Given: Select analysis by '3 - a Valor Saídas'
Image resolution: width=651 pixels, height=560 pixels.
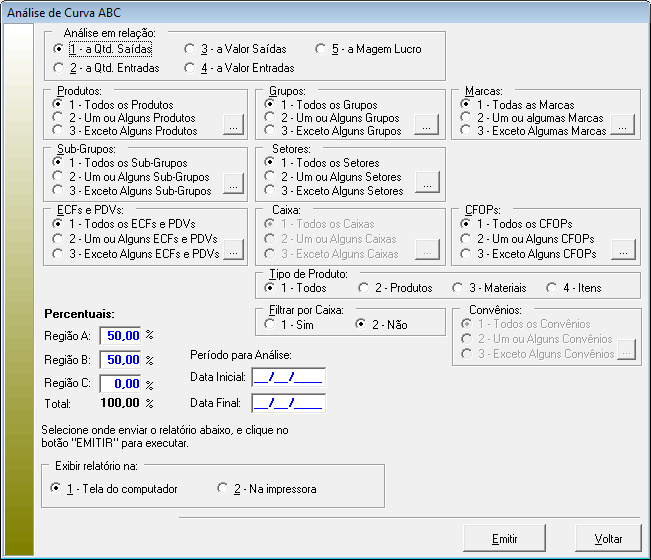Looking at the screenshot, I should (x=191, y=49).
